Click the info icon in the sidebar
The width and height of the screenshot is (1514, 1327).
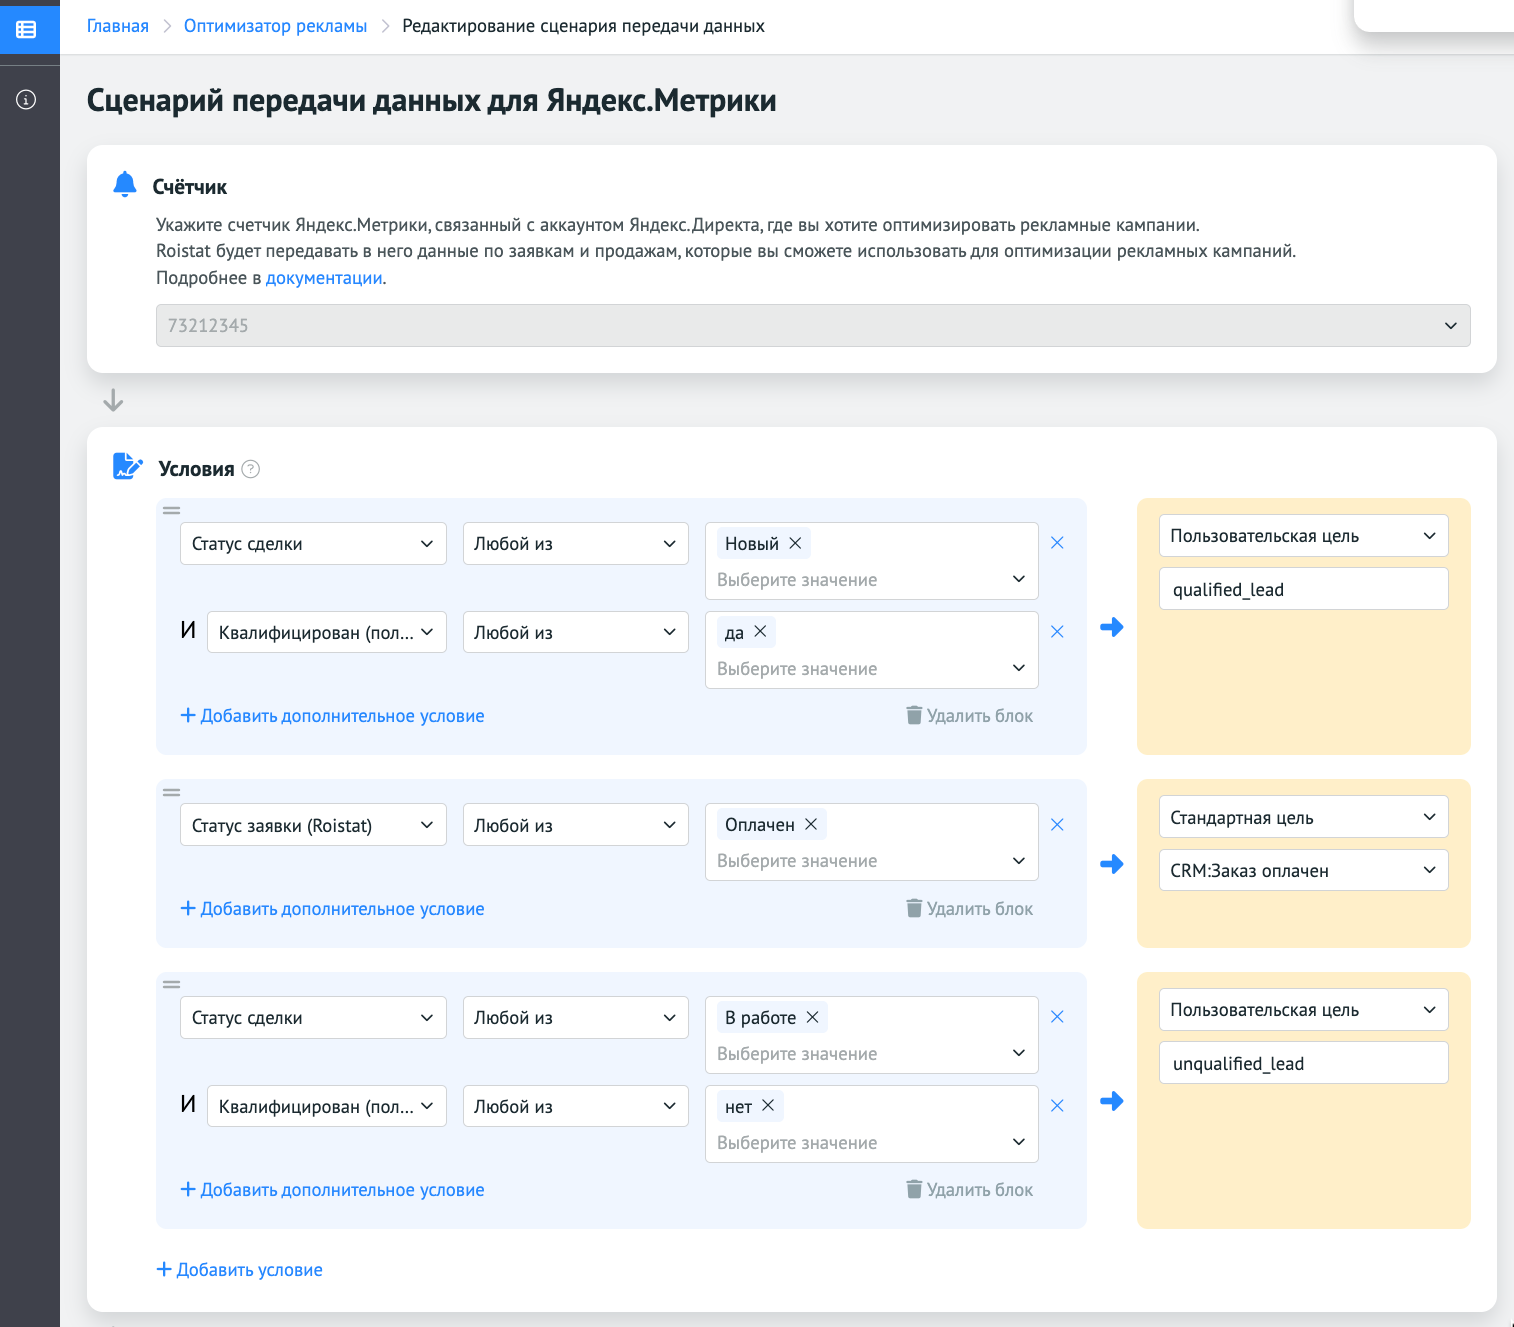pyautogui.click(x=27, y=100)
